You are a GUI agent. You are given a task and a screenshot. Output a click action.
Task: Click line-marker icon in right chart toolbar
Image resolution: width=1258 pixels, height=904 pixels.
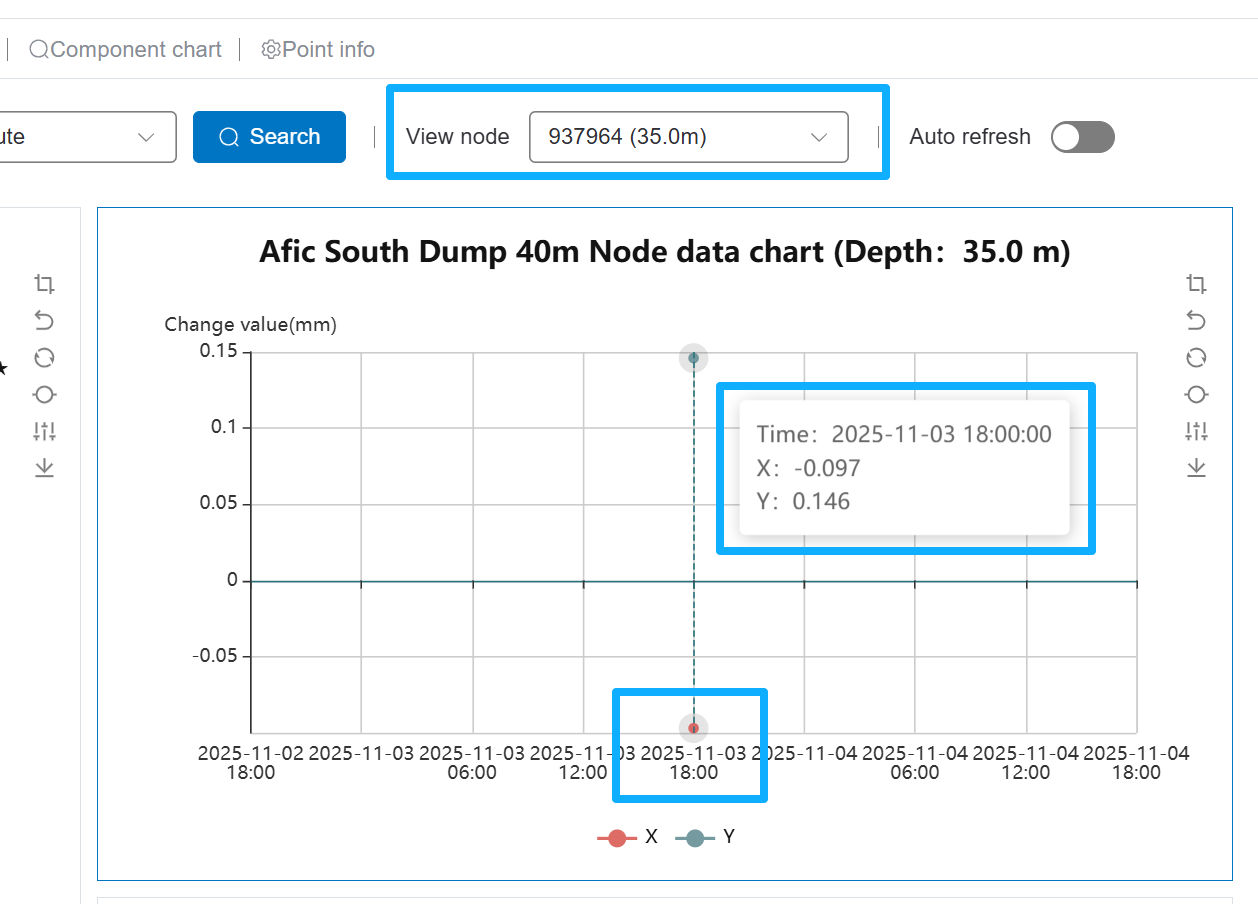click(x=1196, y=394)
